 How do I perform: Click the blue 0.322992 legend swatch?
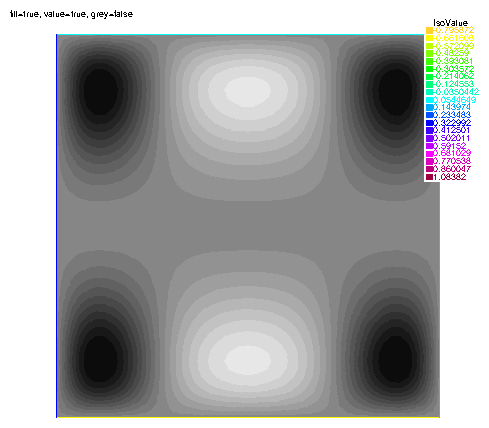click(429, 122)
